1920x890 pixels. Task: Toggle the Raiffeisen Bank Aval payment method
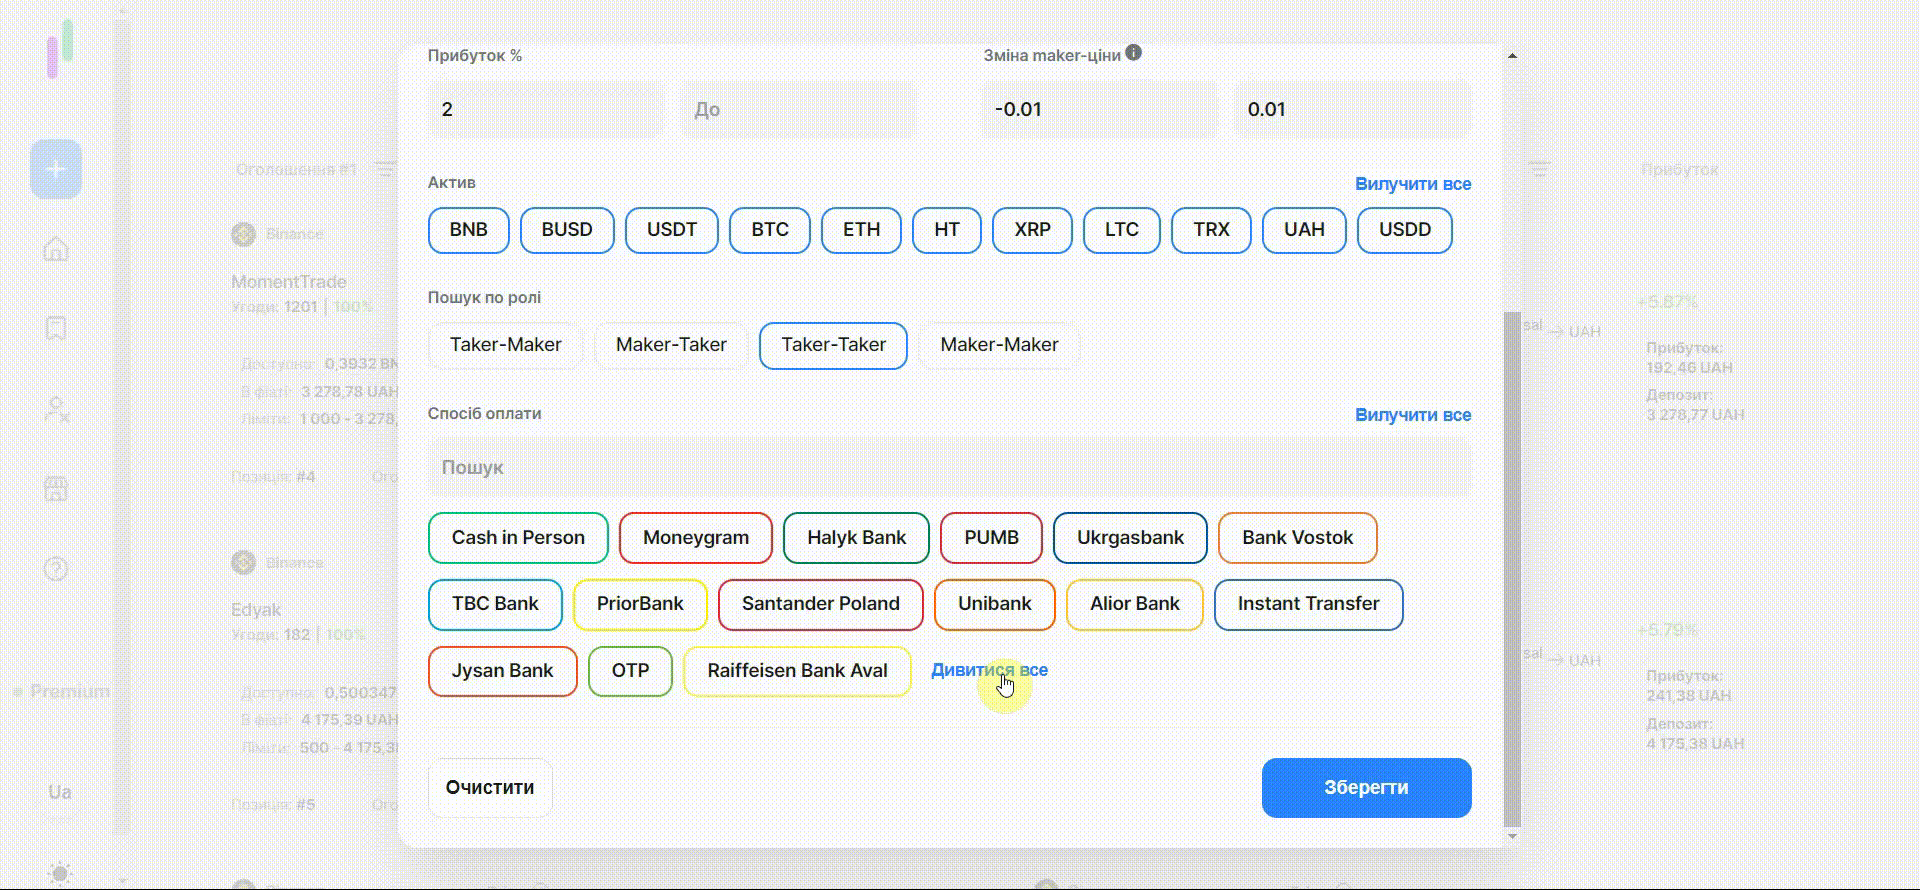797,671
